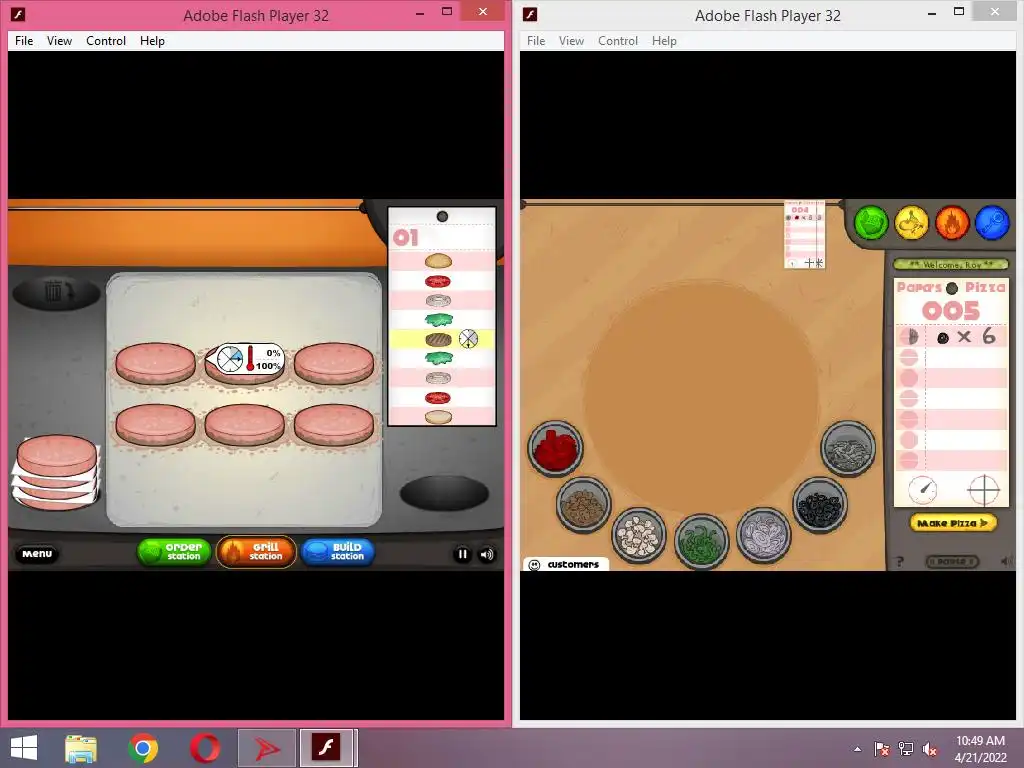1024x768 pixels.
Task: Open the File menu in the left Flash window
Action: coord(24,40)
